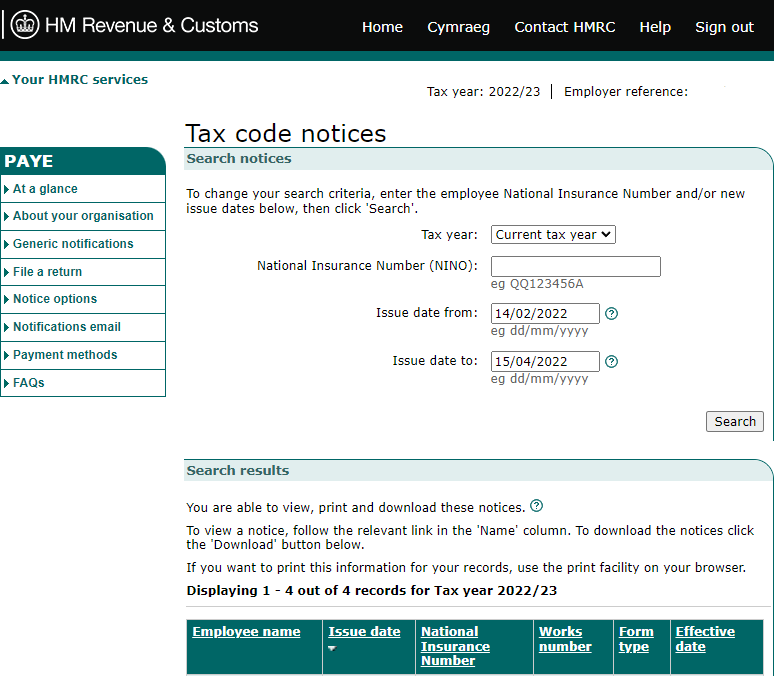This screenshot has width=776, height=676.
Task: Sort results by Works number
Action: coord(565,639)
